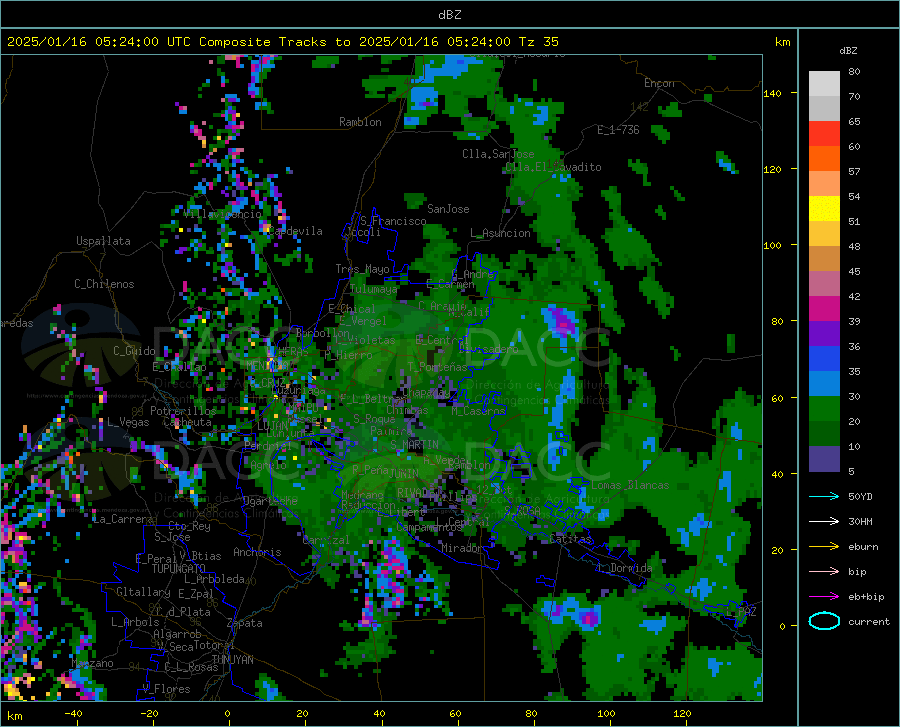Click the 'Capdevila' map label

tap(295, 231)
